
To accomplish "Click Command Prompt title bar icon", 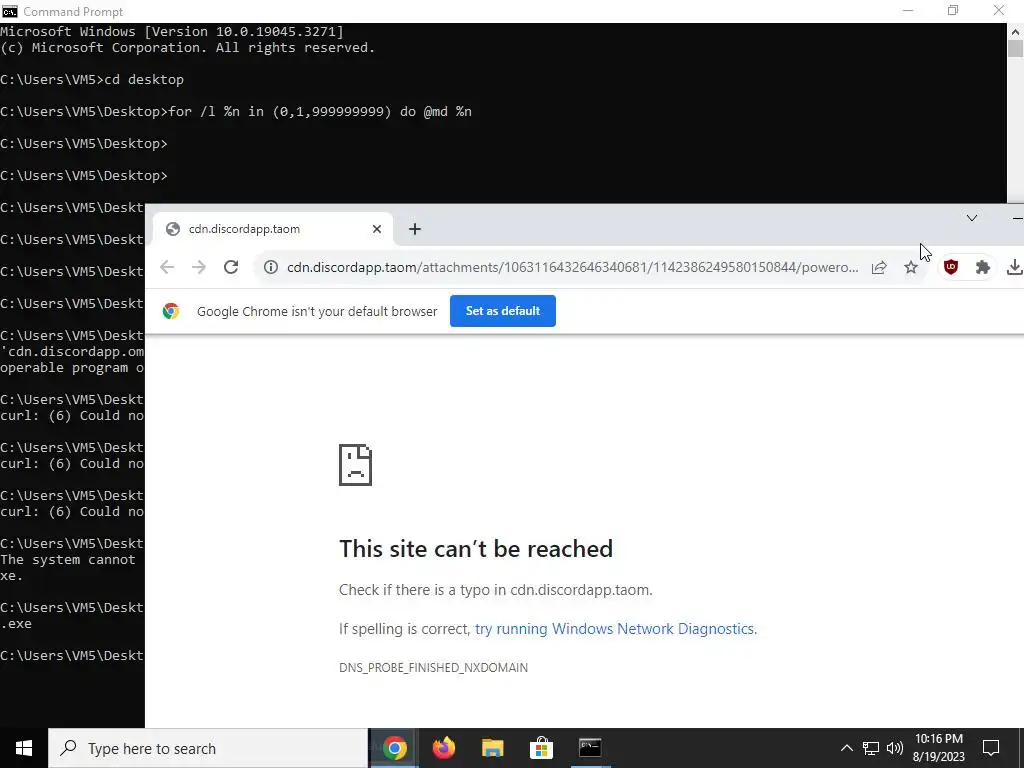I will 10,11.
